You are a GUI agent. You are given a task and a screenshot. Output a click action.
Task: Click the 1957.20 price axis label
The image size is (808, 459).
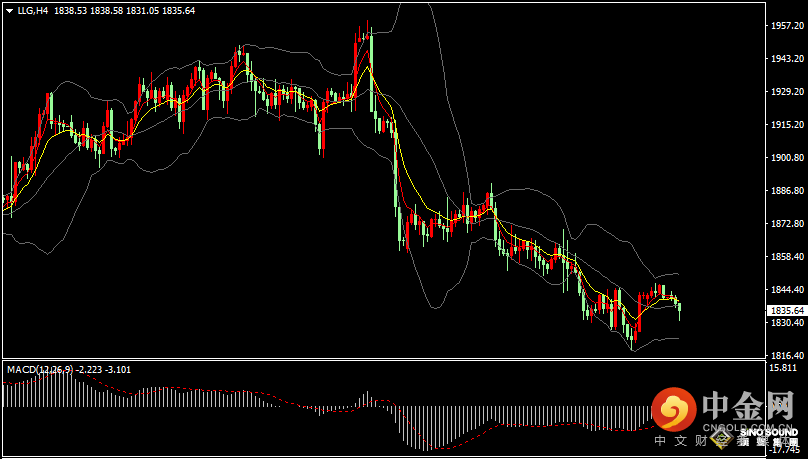pos(784,26)
